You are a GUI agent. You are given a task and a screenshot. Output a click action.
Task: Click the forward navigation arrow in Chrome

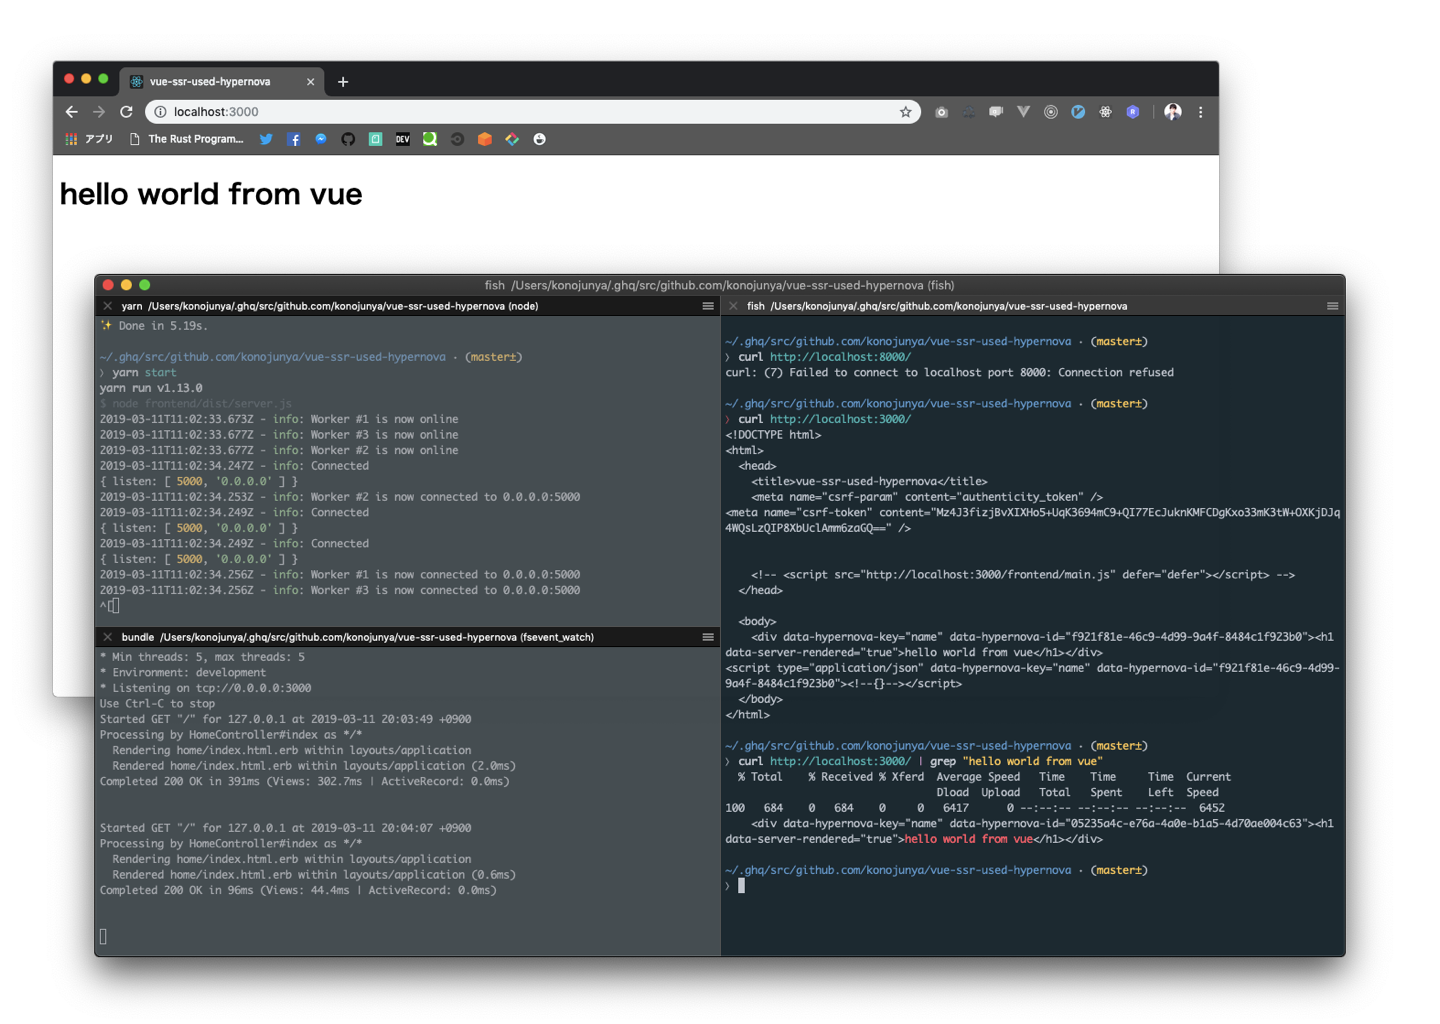tap(99, 112)
